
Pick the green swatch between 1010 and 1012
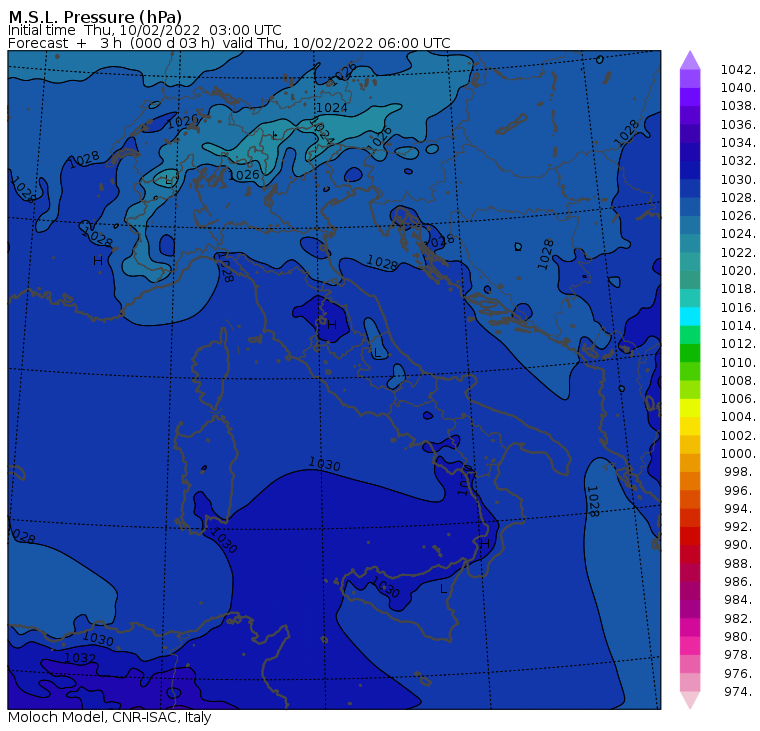point(690,353)
